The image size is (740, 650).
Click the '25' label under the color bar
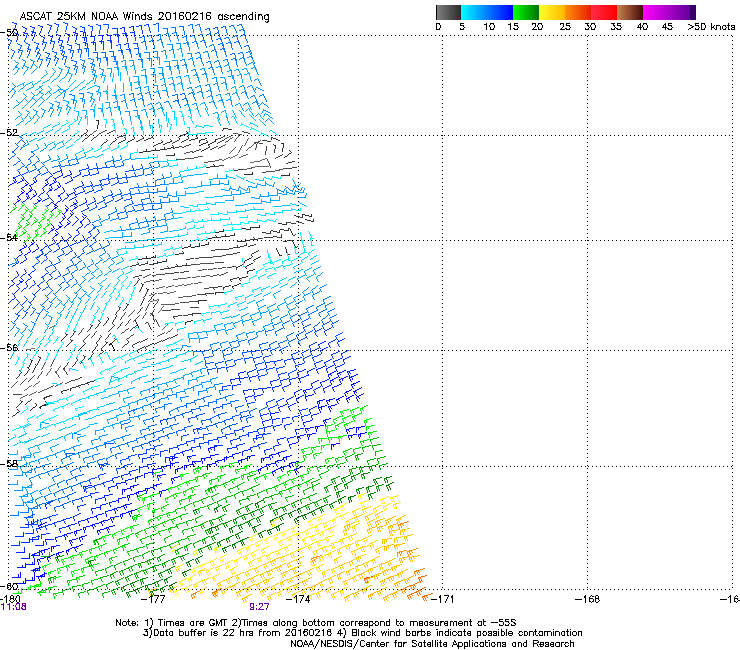565,27
